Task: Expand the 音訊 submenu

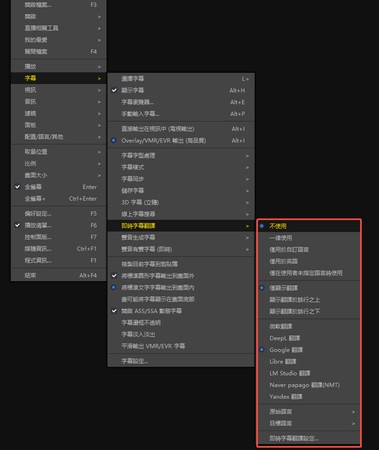Action: coord(59,102)
